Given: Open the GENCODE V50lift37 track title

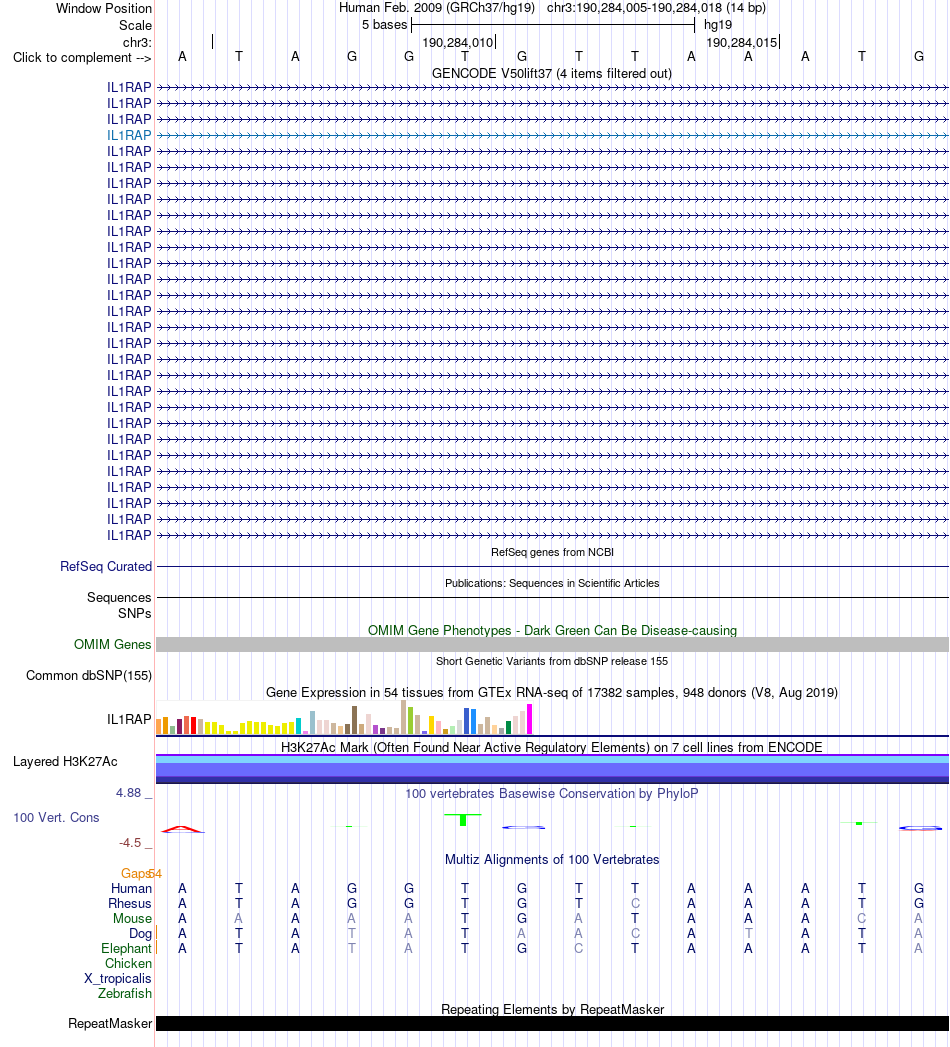Looking at the screenshot, I should click(551, 73).
